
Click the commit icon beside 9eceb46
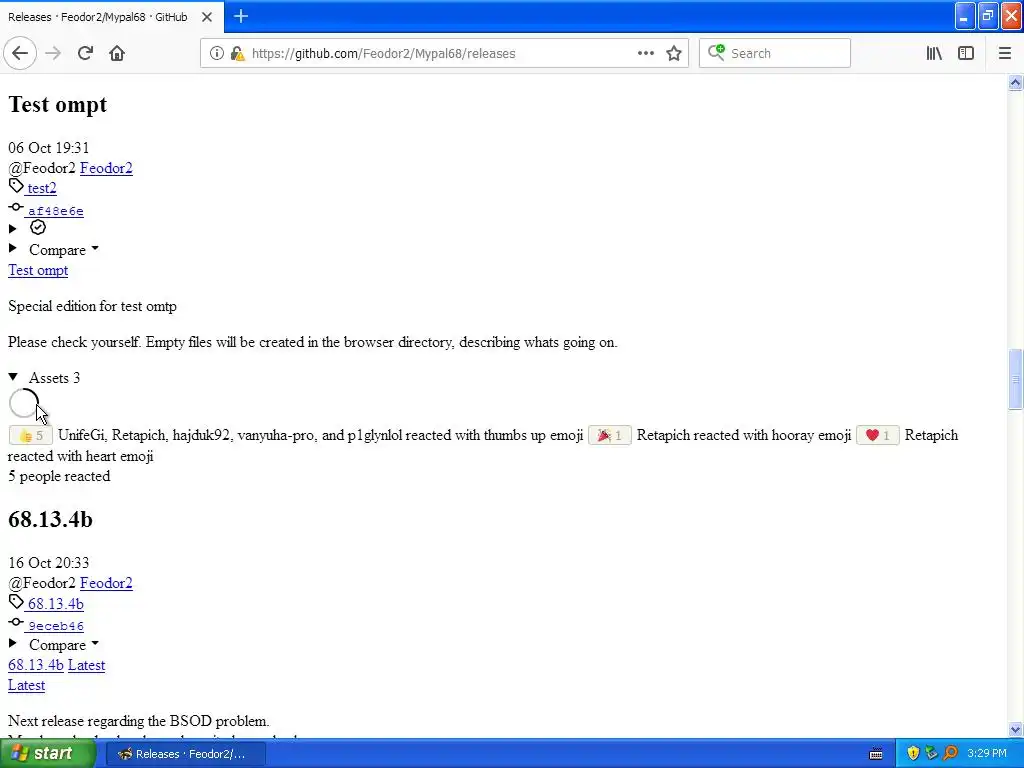[16, 622]
